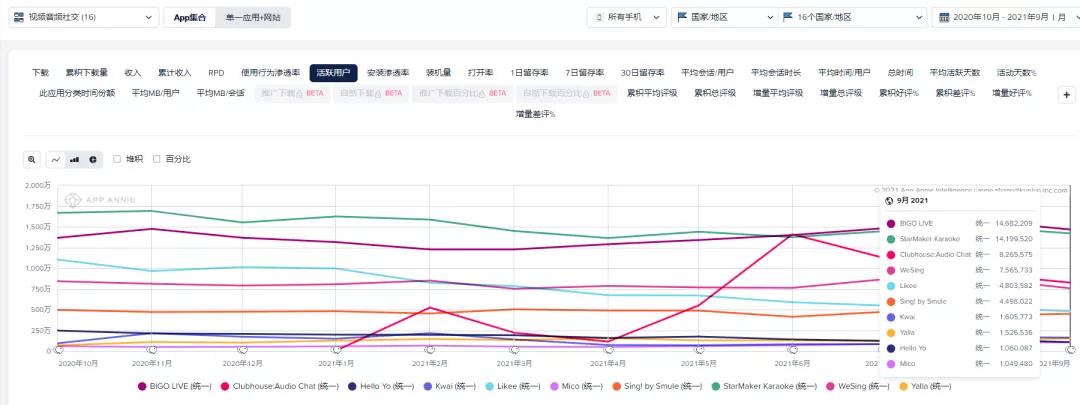Screen dimensions: 1080x405
Task: Open the 视频音频社交 (16) dropdown
Action: click(83, 17)
